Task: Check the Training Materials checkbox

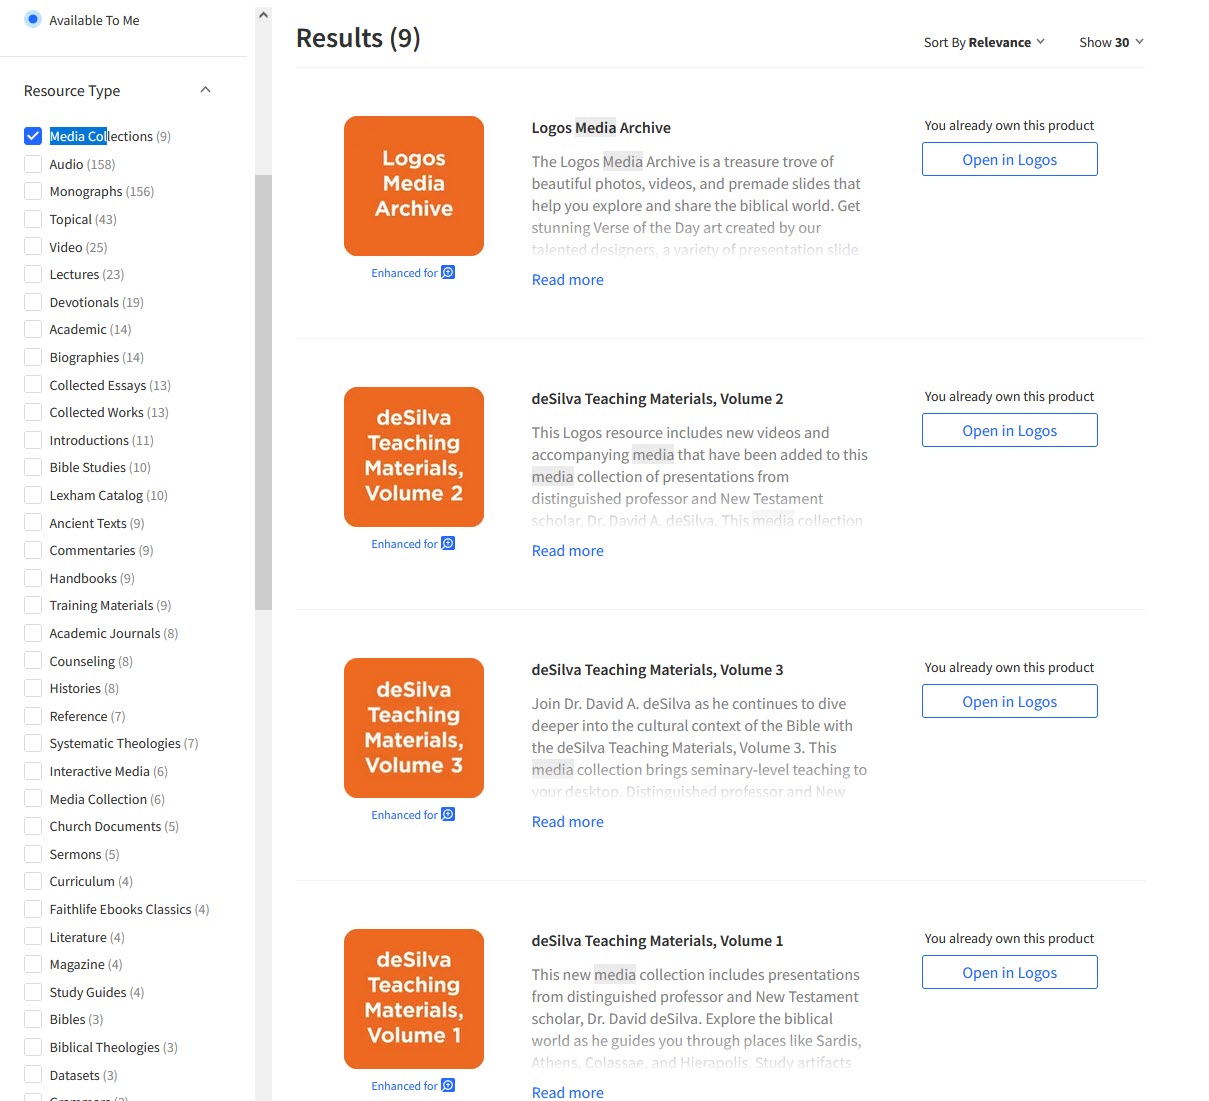Action: (x=33, y=605)
